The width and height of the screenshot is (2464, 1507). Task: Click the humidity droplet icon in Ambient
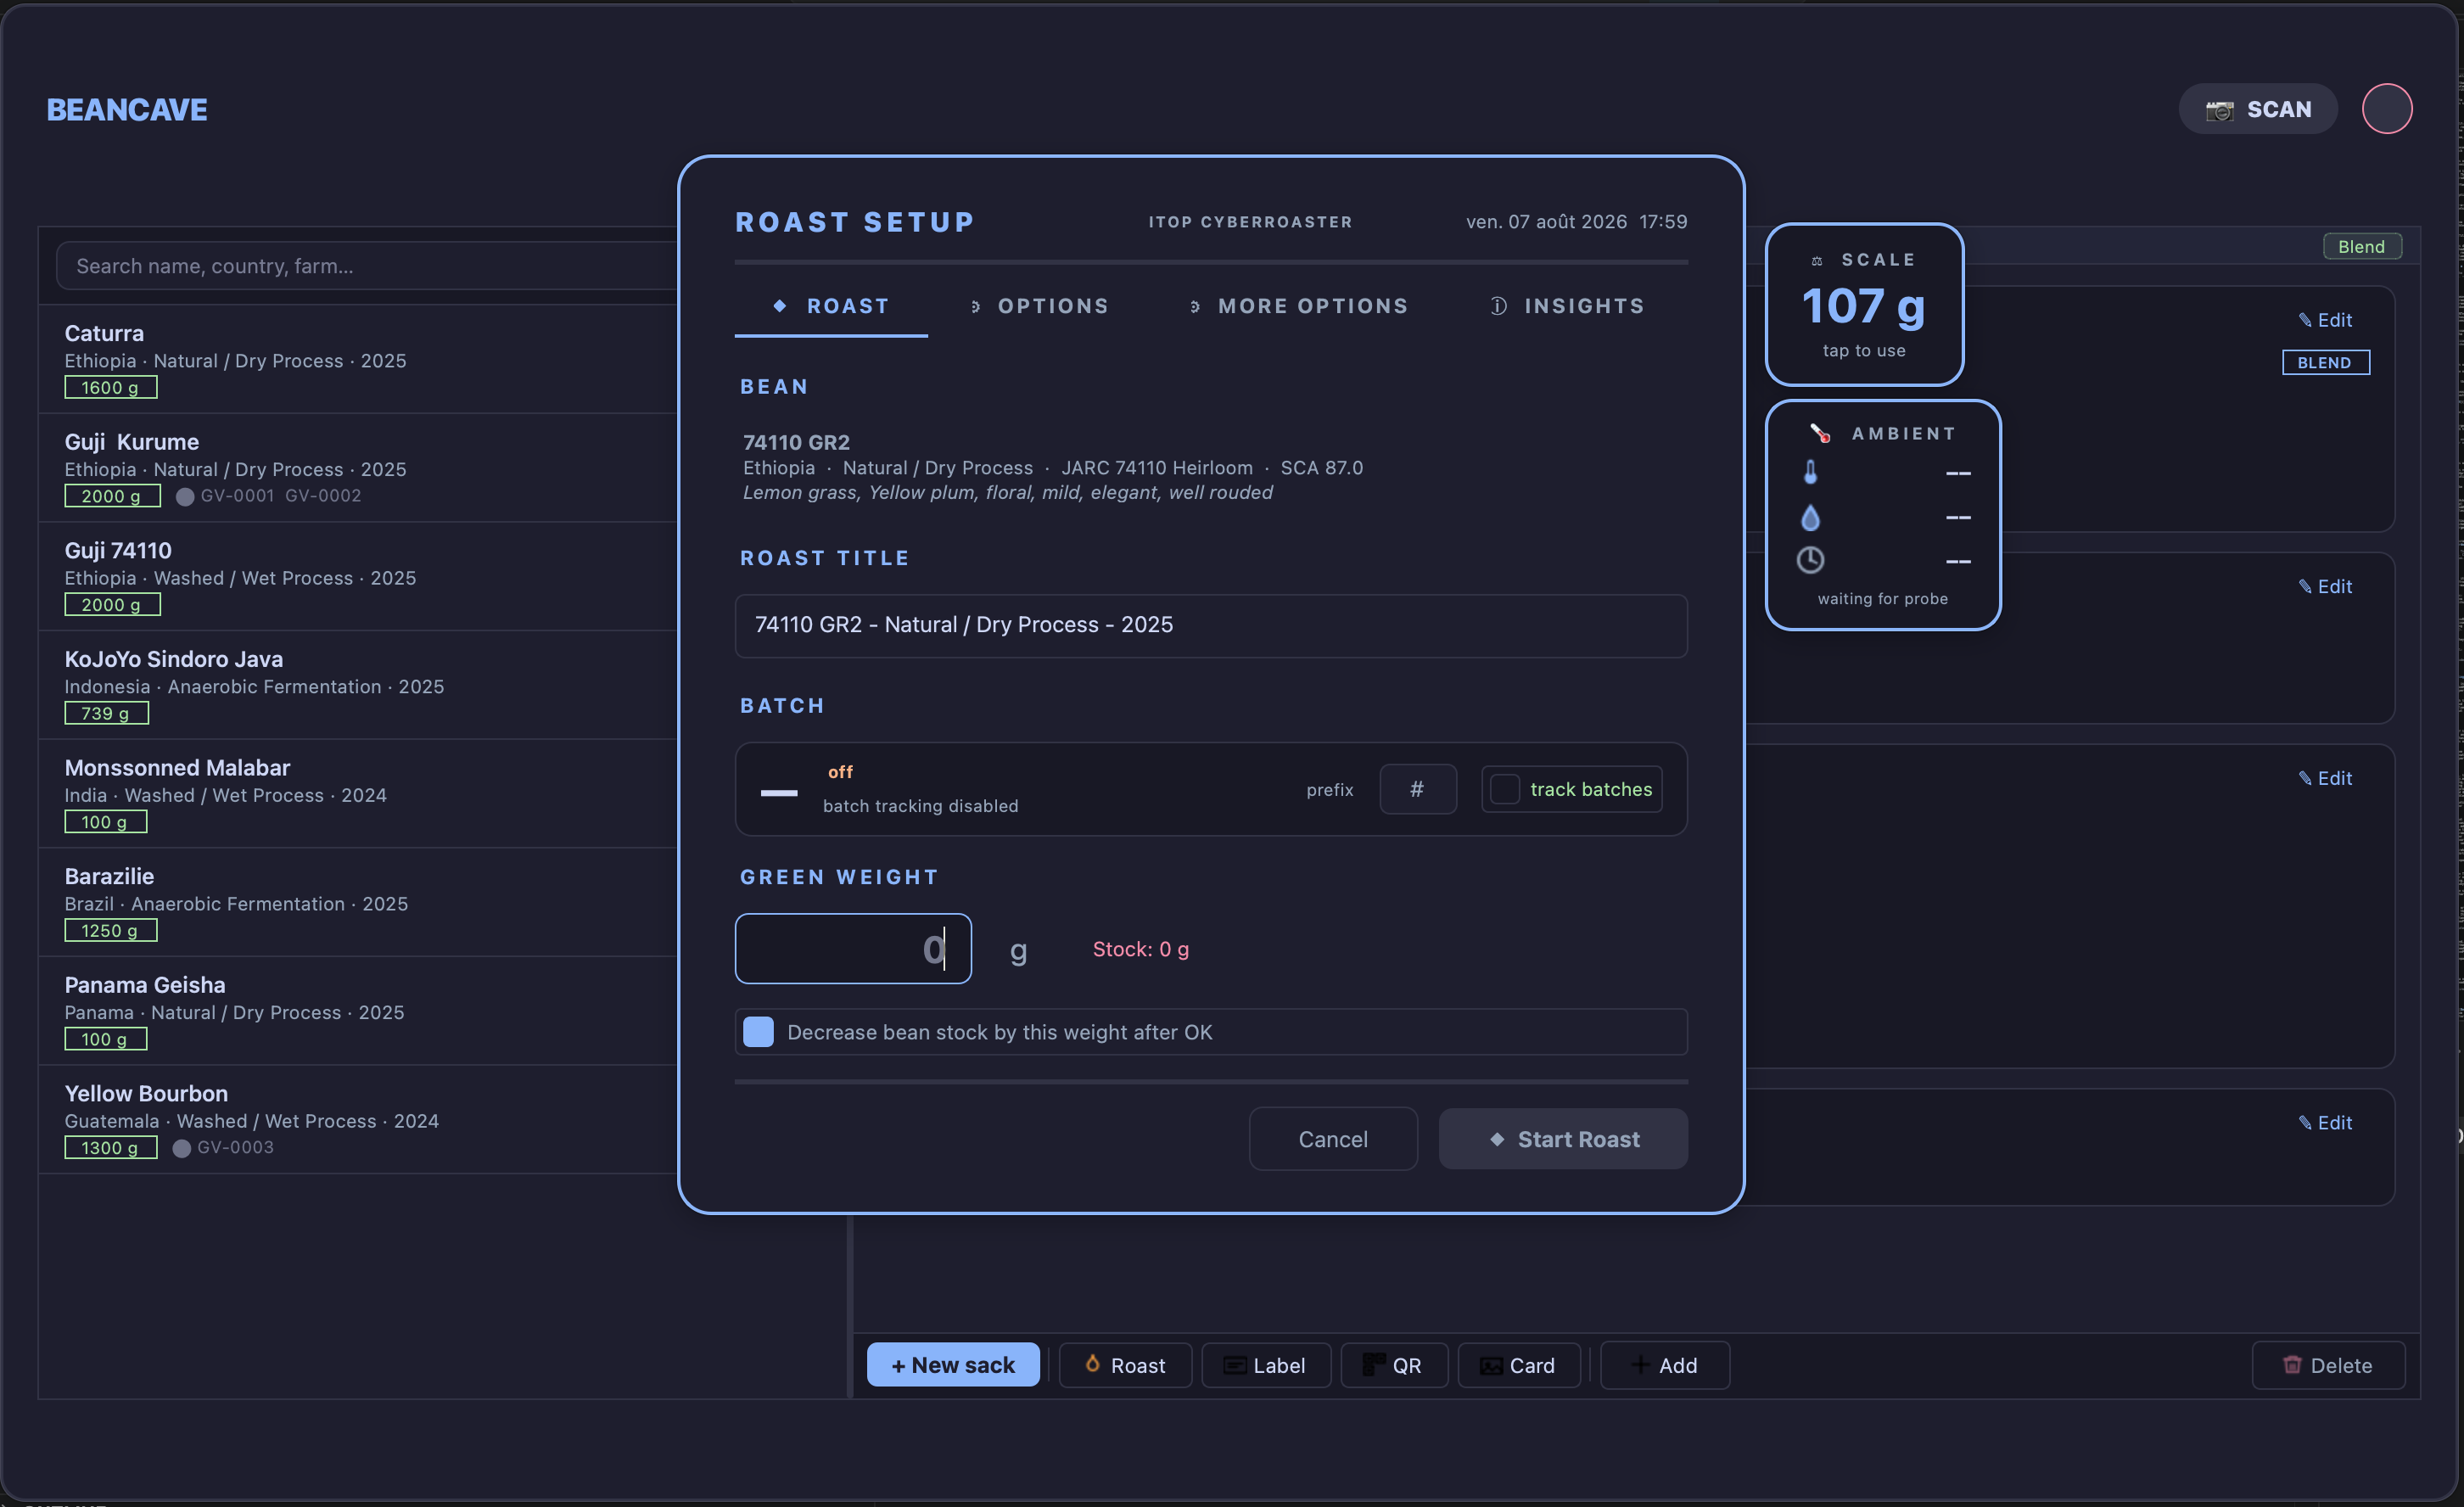point(1809,517)
